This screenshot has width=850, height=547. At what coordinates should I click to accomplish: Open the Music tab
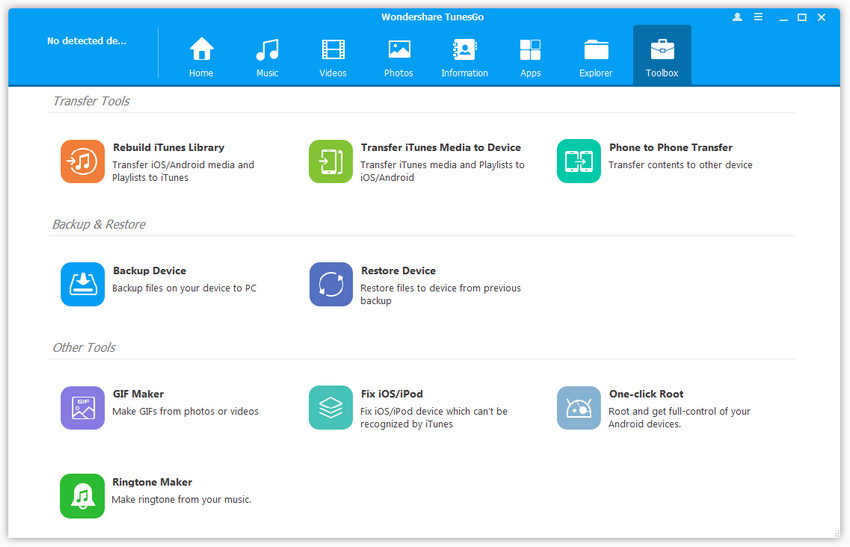267,56
